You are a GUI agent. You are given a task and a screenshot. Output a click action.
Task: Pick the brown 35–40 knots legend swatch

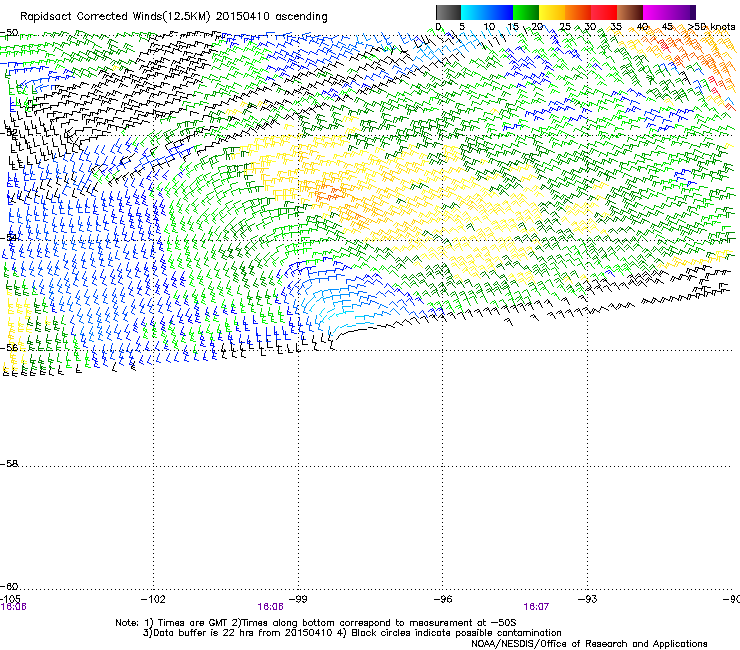pyautogui.click(x=630, y=12)
